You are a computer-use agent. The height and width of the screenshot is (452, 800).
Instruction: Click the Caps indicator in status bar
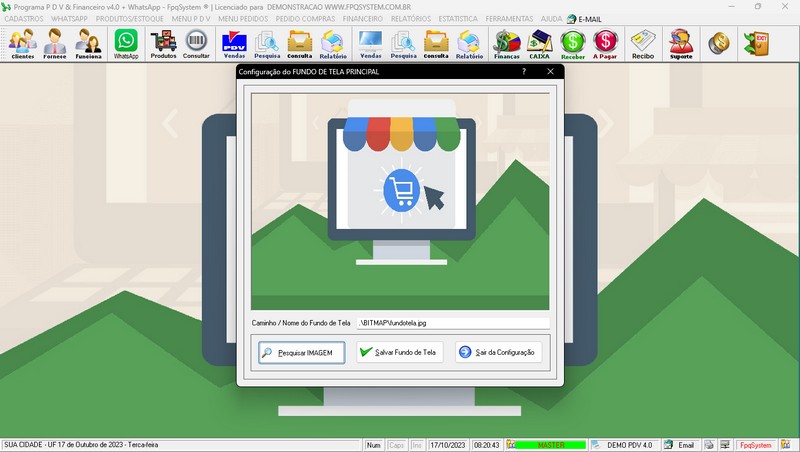click(396, 445)
